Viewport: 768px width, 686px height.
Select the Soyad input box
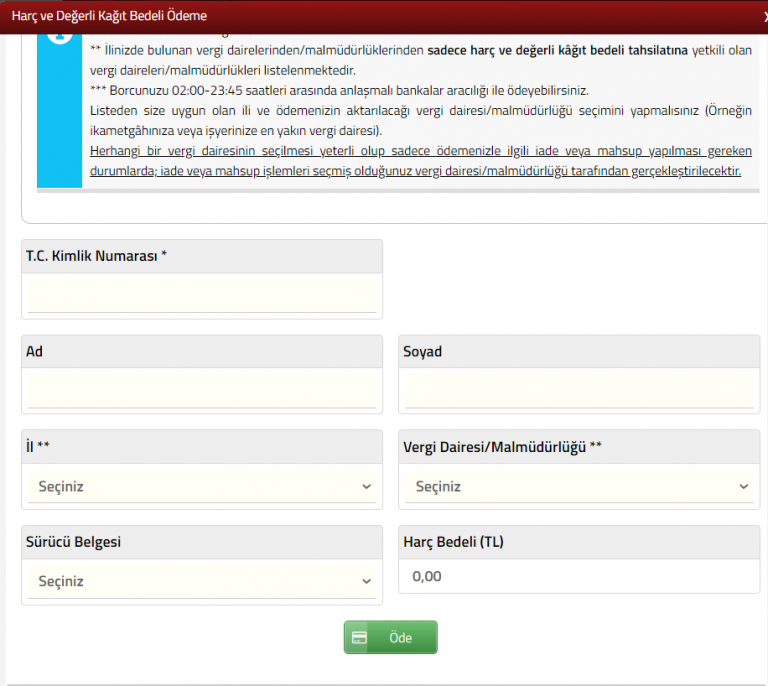click(x=578, y=389)
